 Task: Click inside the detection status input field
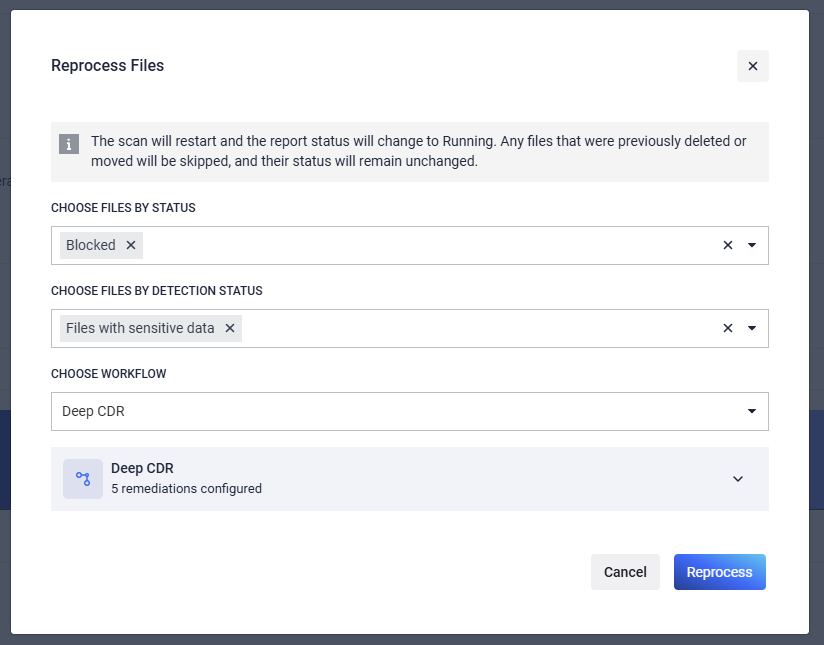pos(480,328)
